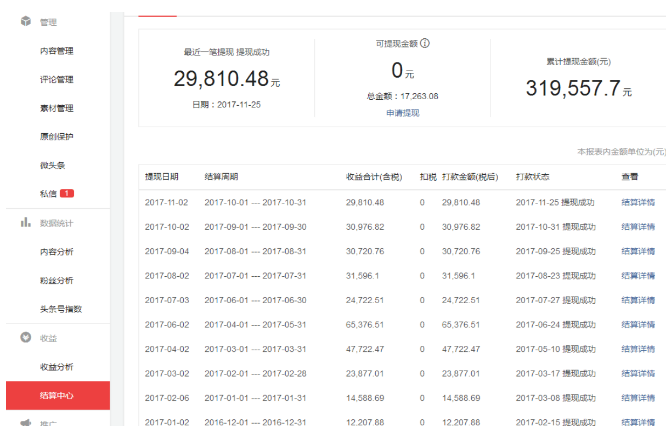The width and height of the screenshot is (666, 426).
Task: Go to 评论管理 in the sidebar
Action: 56,79
